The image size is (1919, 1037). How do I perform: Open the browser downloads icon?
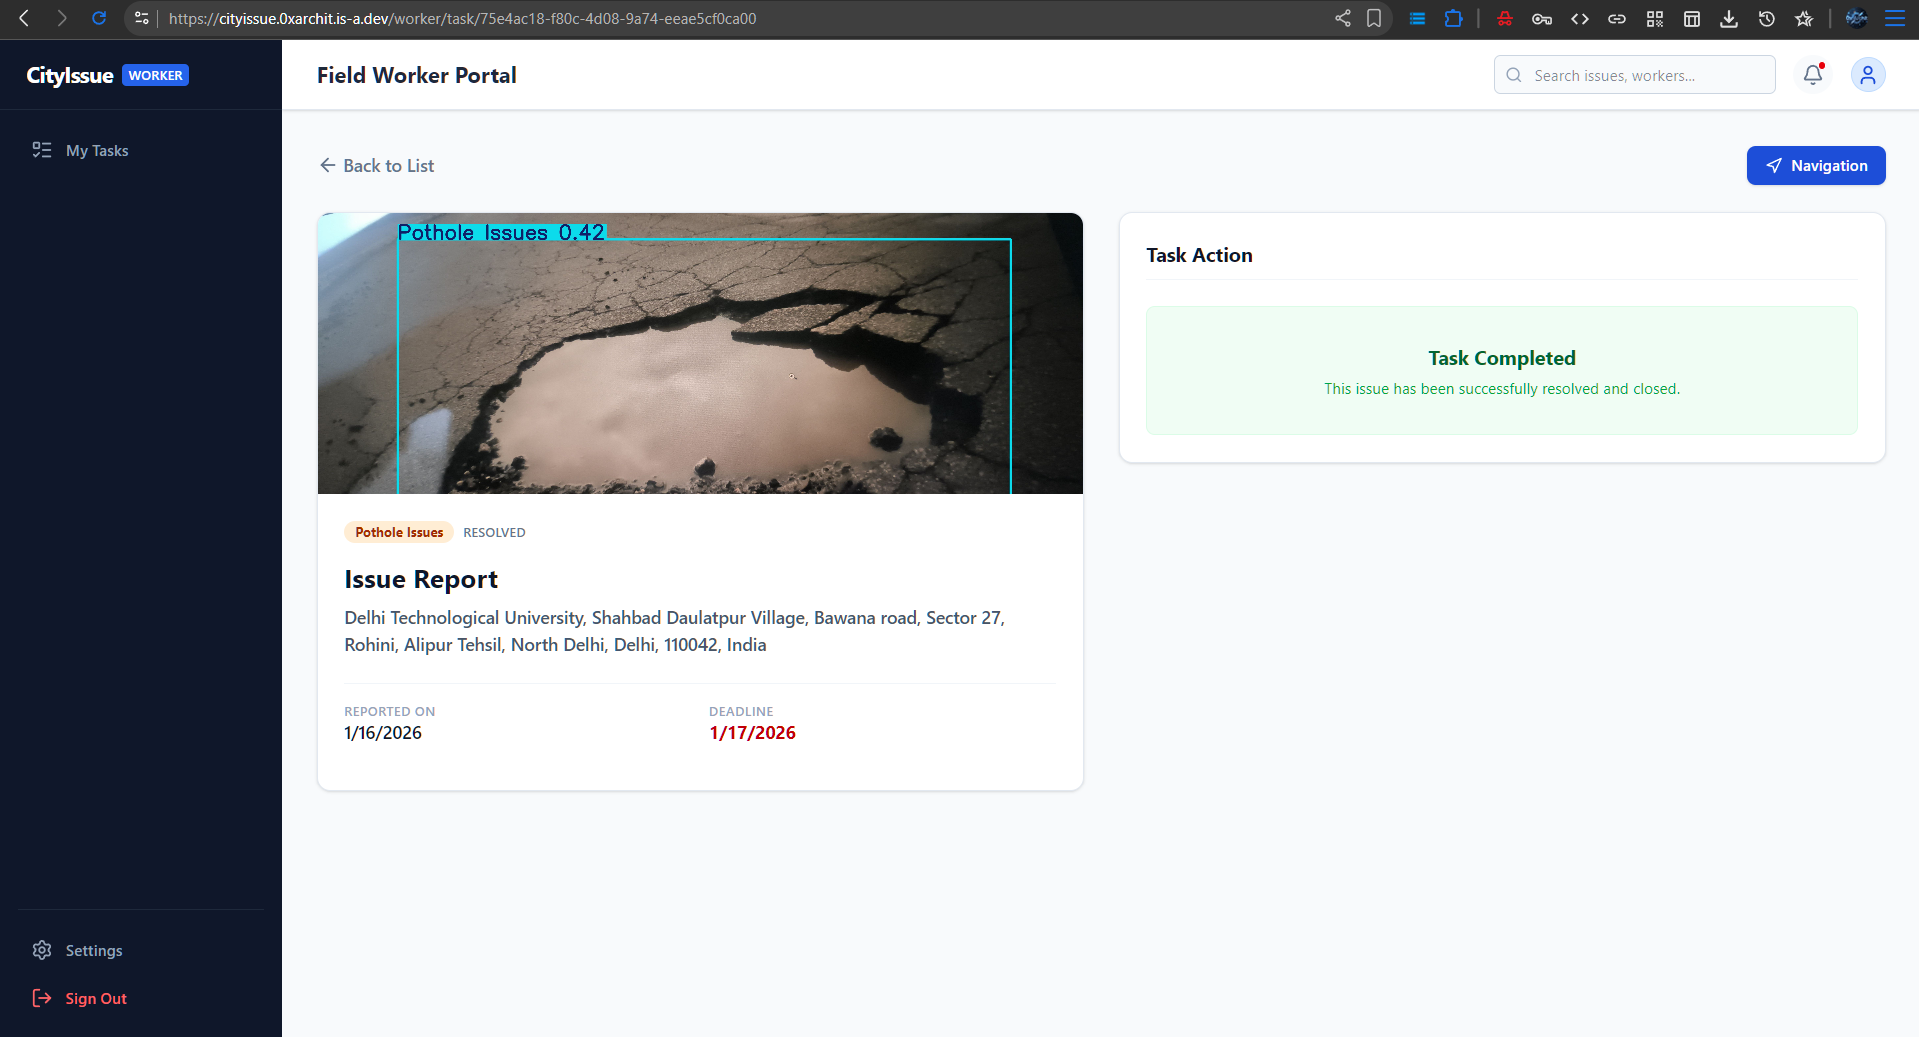tap(1728, 18)
